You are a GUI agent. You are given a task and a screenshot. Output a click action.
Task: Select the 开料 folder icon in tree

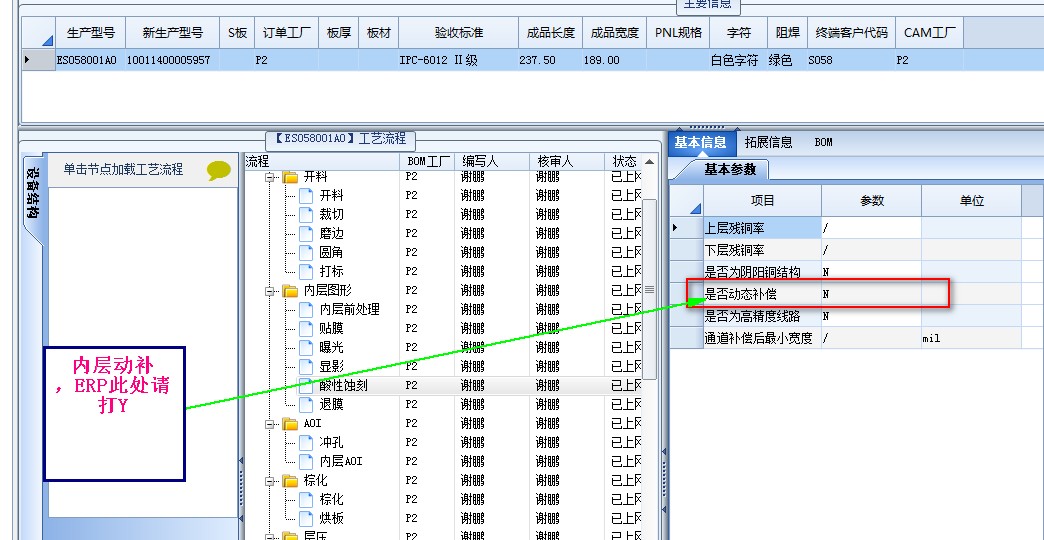[x=290, y=177]
